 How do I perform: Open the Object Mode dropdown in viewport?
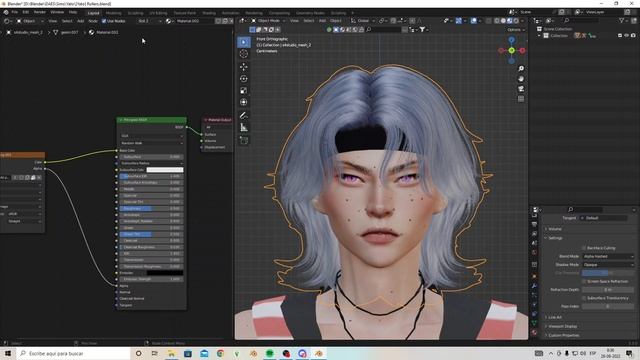pos(268,20)
